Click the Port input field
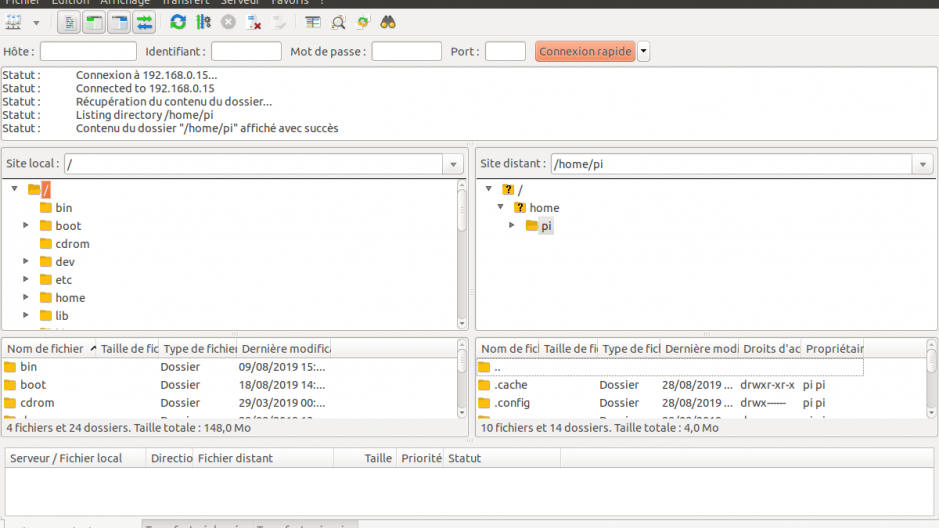The height and width of the screenshot is (528, 939). [x=505, y=51]
